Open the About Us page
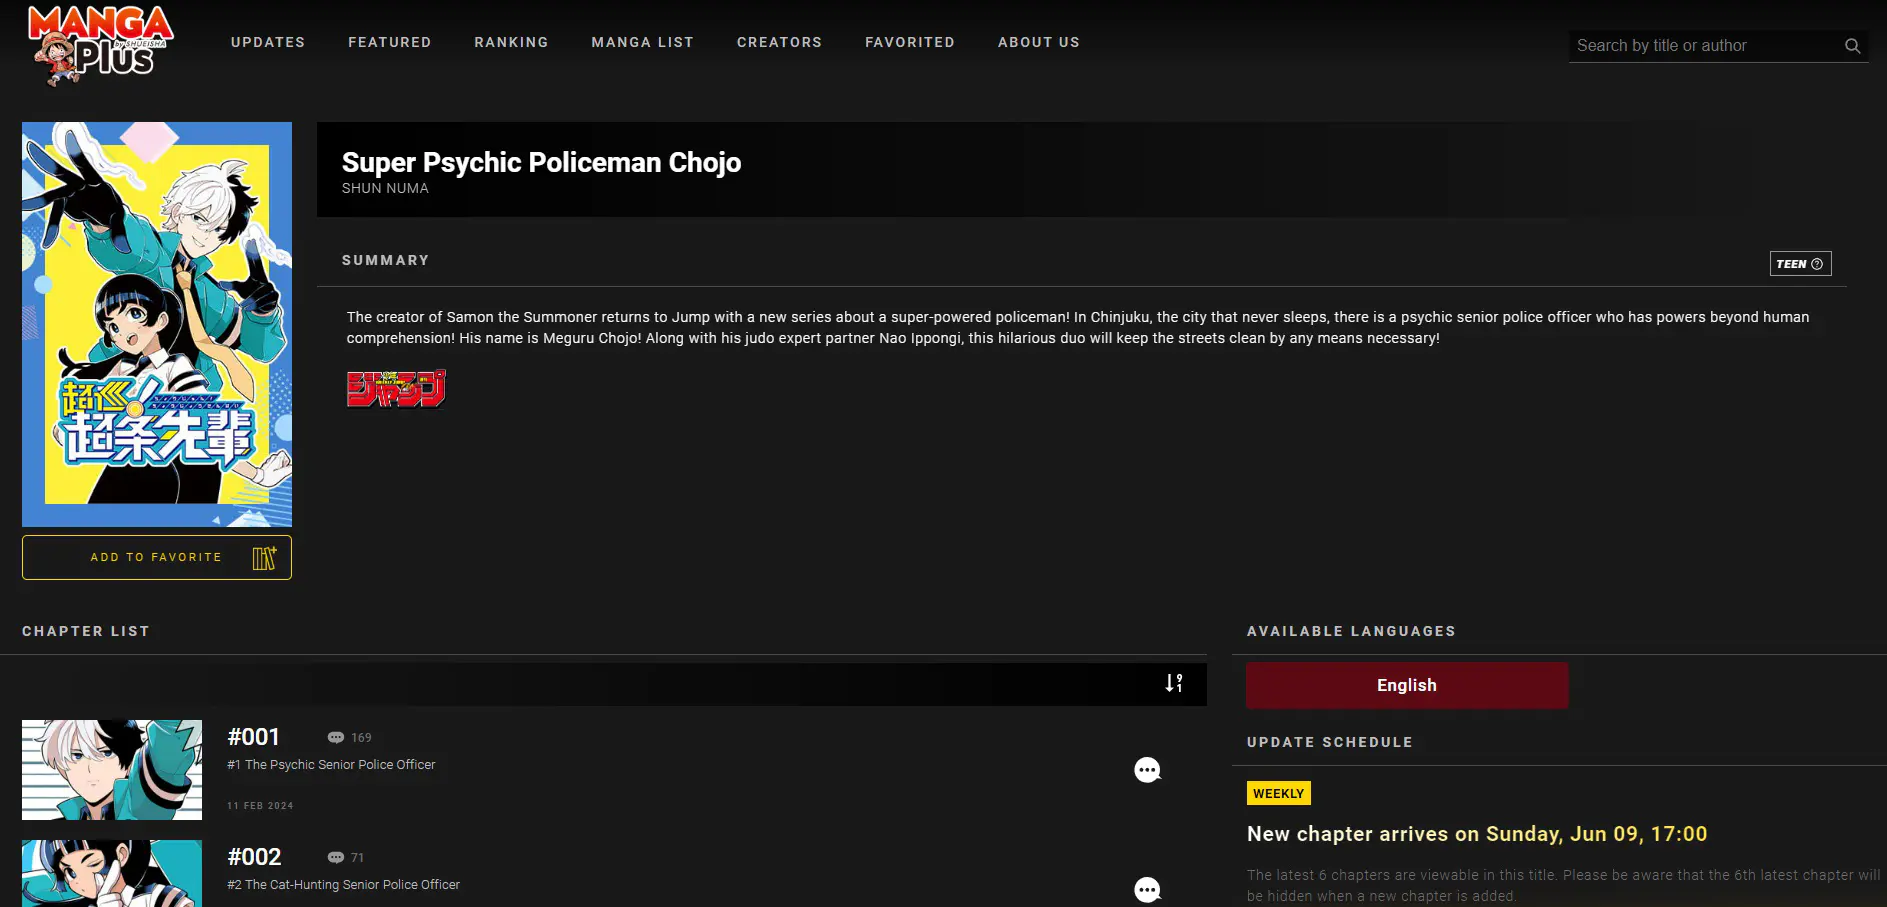 point(1039,42)
